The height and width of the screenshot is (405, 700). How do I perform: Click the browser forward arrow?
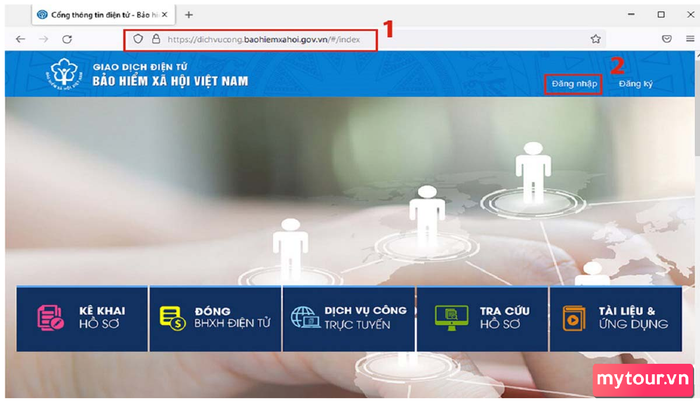[x=43, y=39]
